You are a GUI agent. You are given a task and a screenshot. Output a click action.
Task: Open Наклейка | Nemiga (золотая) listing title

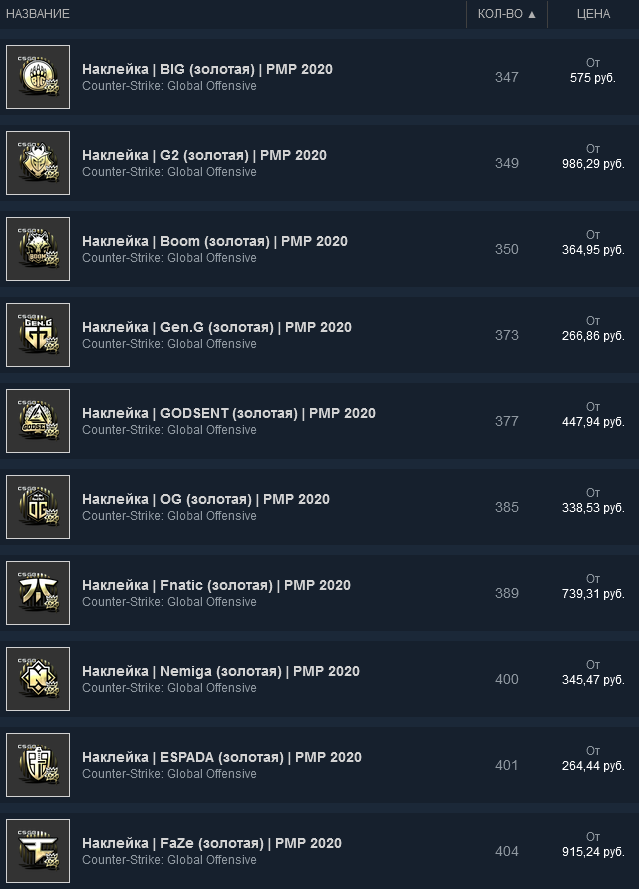(x=221, y=671)
